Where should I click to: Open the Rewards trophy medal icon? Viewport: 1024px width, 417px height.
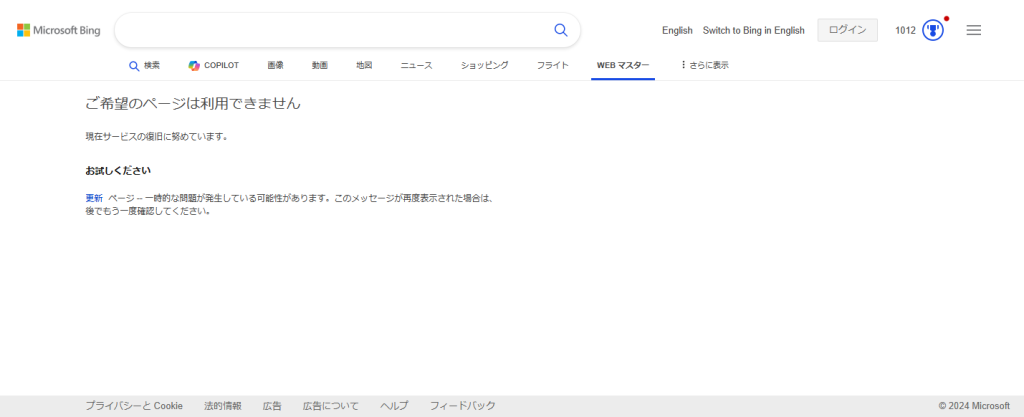(933, 30)
